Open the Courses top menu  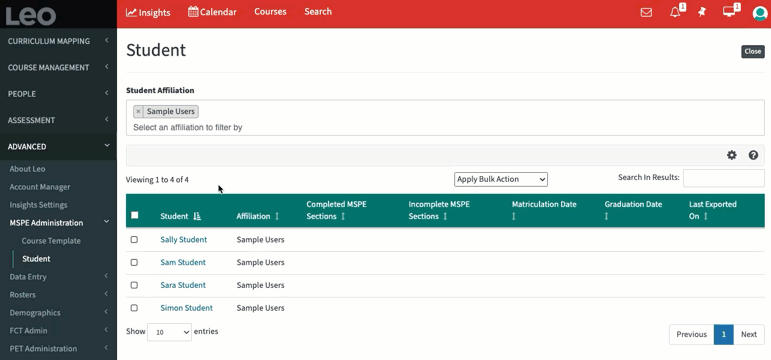click(270, 12)
